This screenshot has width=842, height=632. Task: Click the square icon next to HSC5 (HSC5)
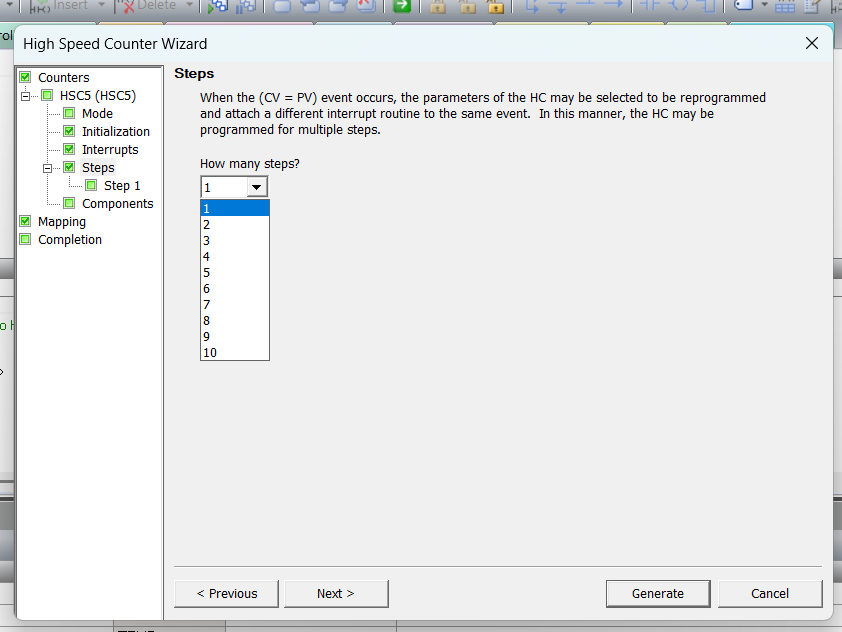coord(47,96)
